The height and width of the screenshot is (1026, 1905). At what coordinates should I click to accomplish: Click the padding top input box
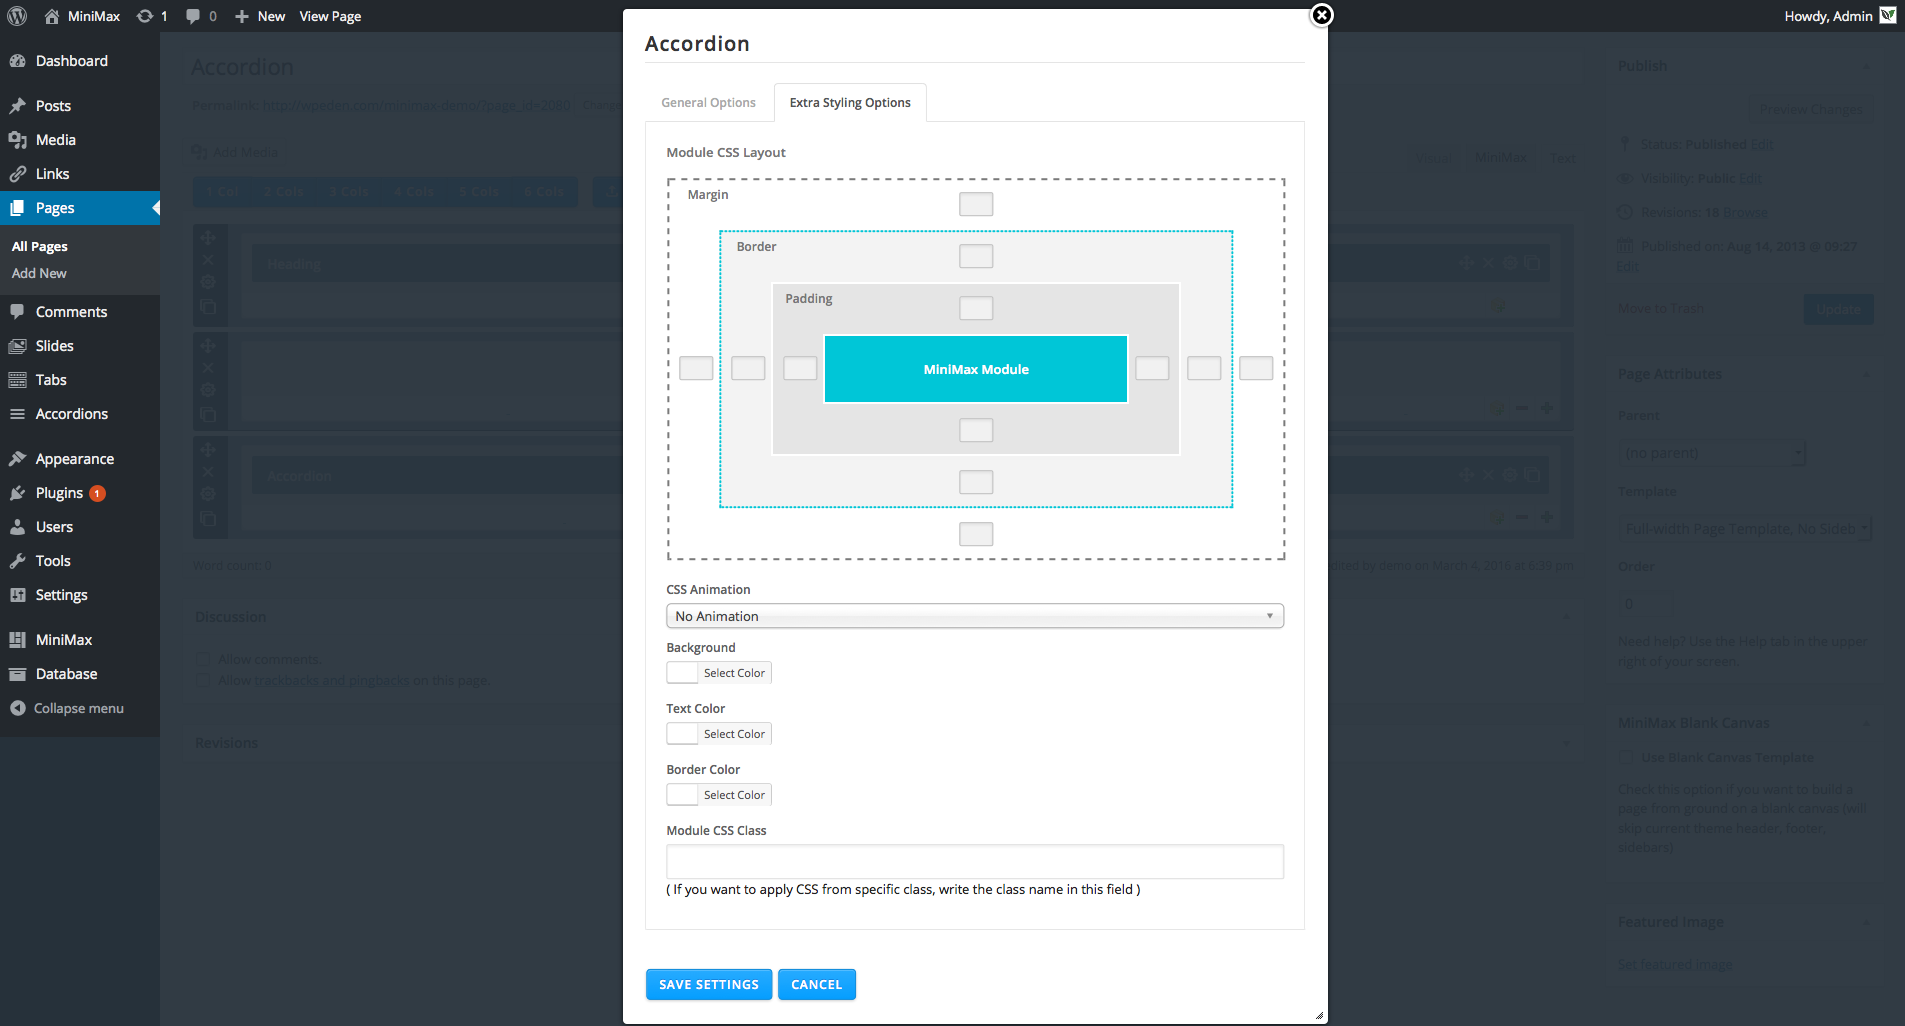pyautogui.click(x=976, y=308)
